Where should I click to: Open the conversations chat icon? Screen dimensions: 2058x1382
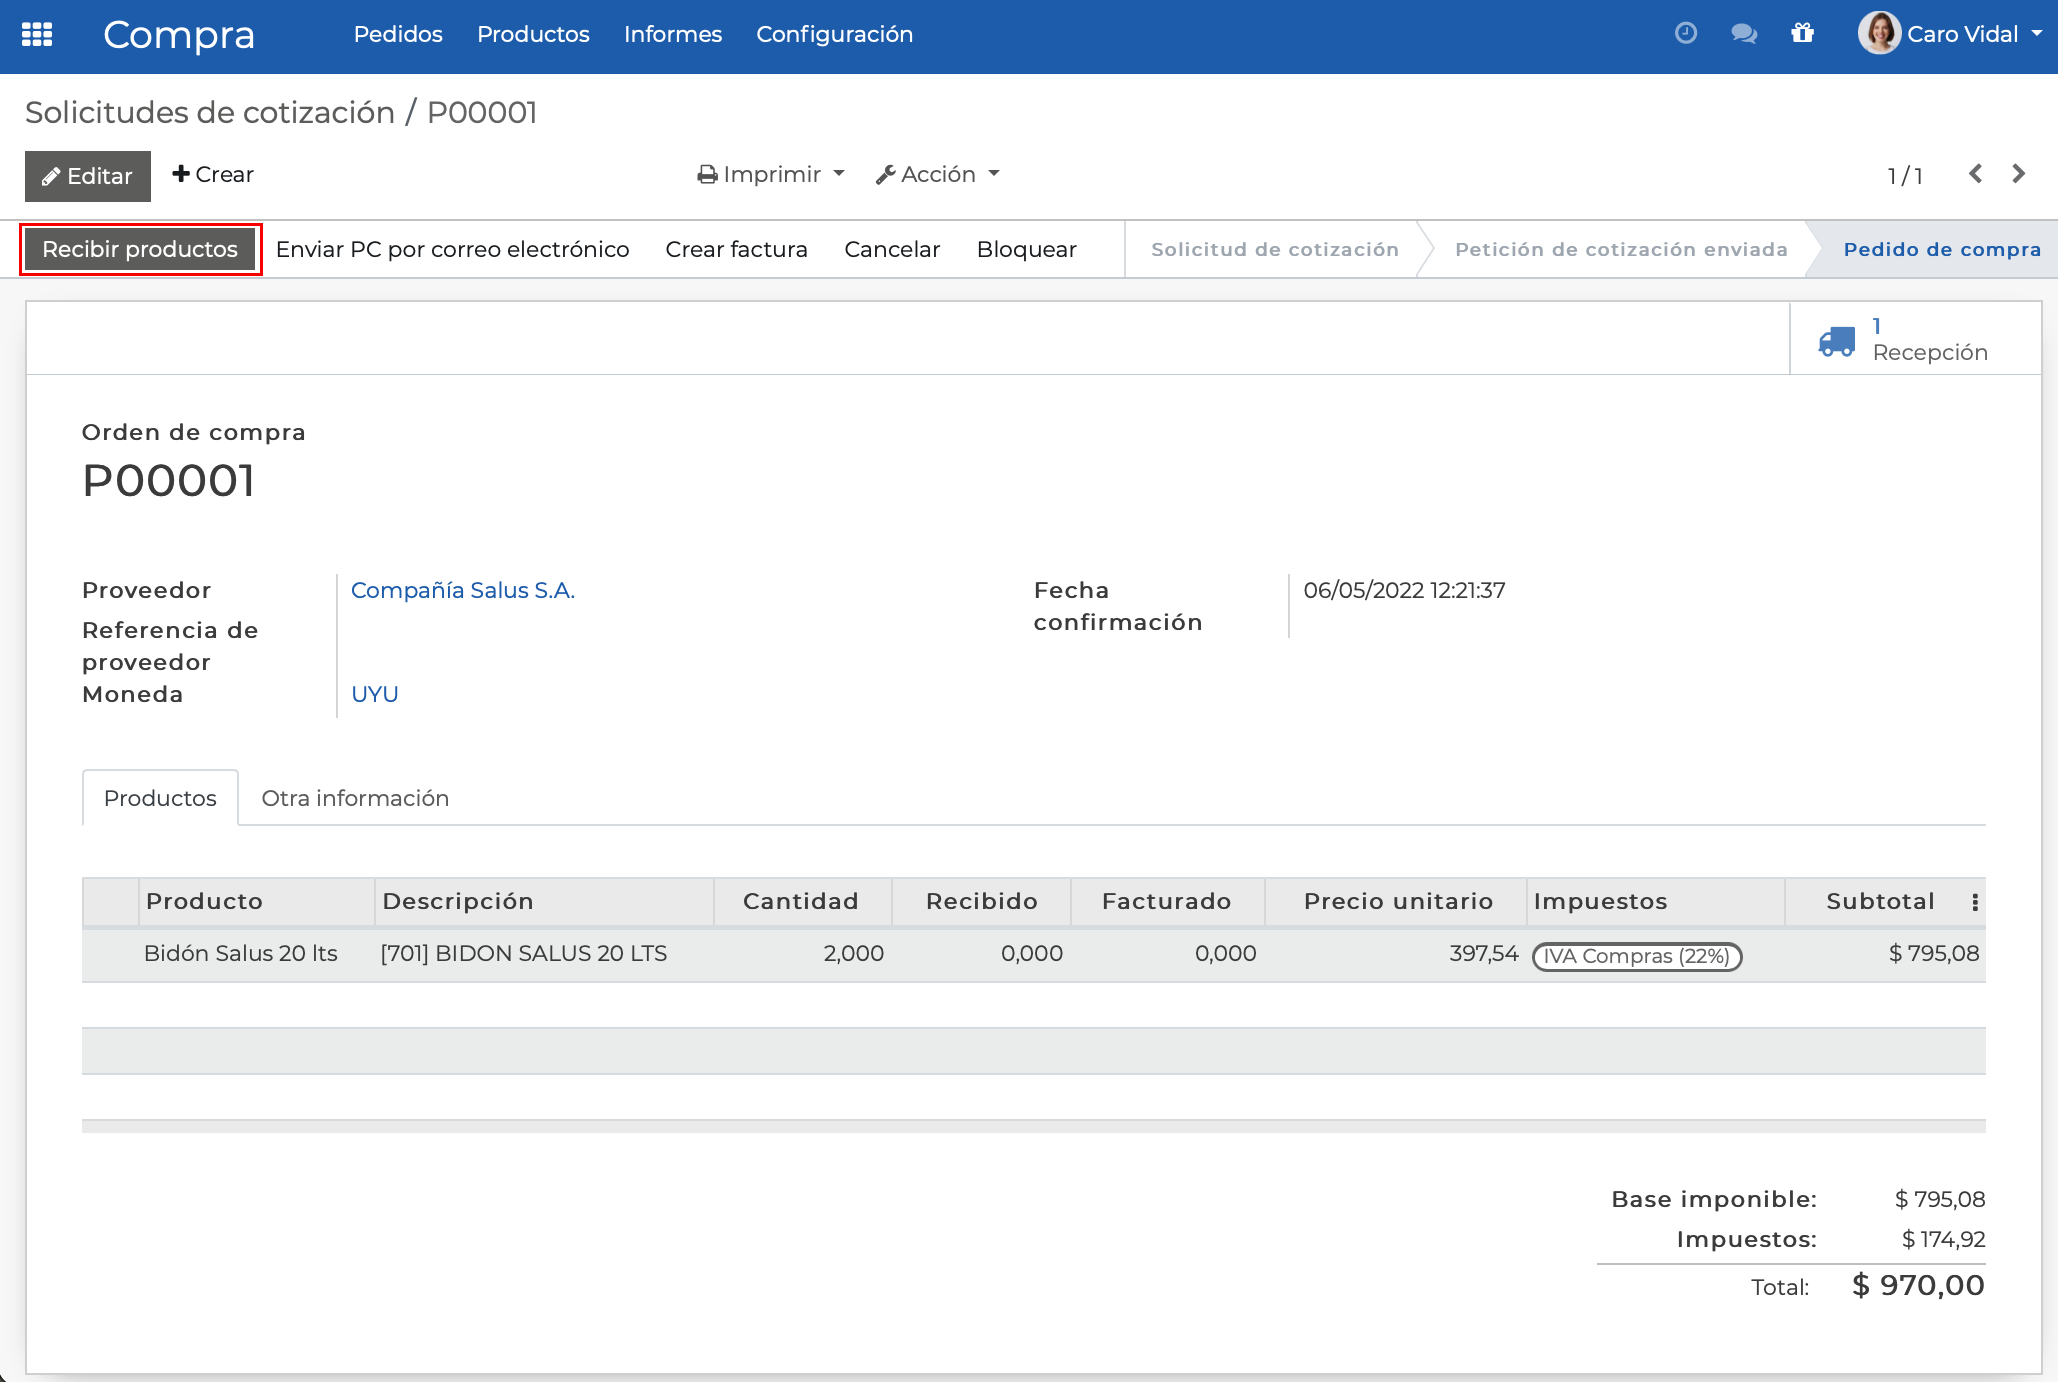click(1744, 33)
